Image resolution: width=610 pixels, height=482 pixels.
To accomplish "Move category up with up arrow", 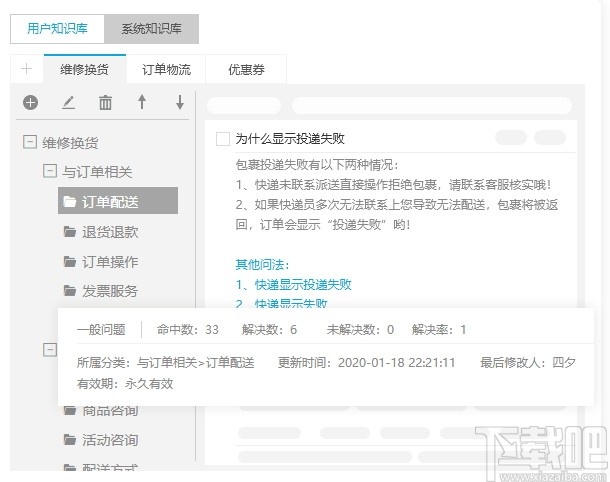I will tap(142, 102).
